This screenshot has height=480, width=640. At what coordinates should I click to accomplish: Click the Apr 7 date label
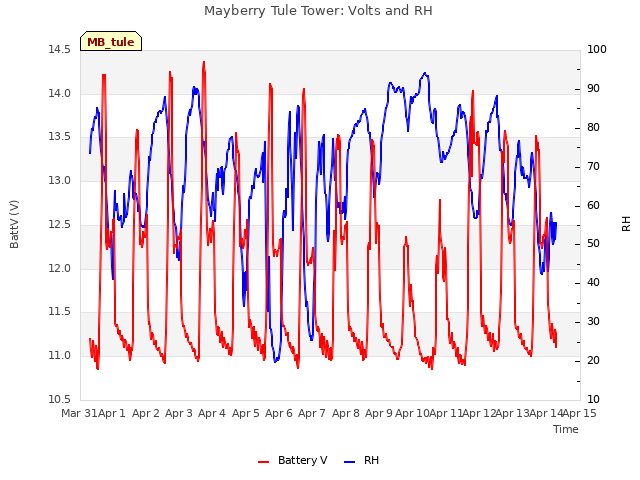tap(312, 413)
